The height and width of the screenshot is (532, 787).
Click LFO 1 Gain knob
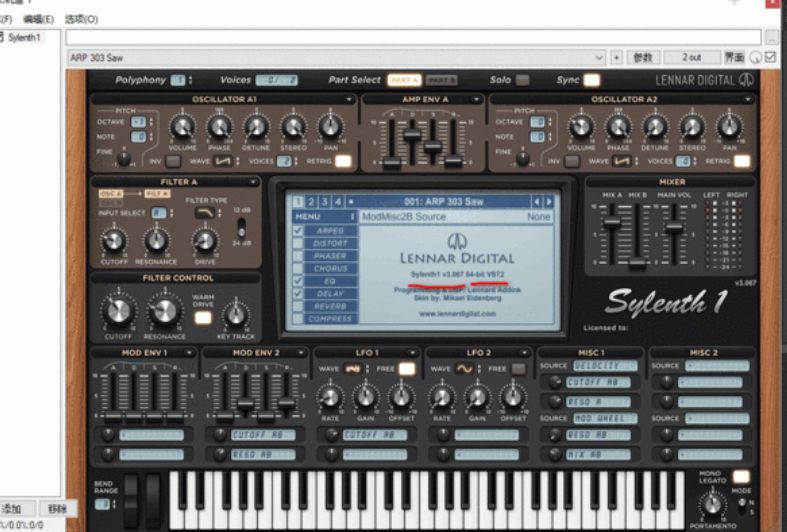[365, 397]
